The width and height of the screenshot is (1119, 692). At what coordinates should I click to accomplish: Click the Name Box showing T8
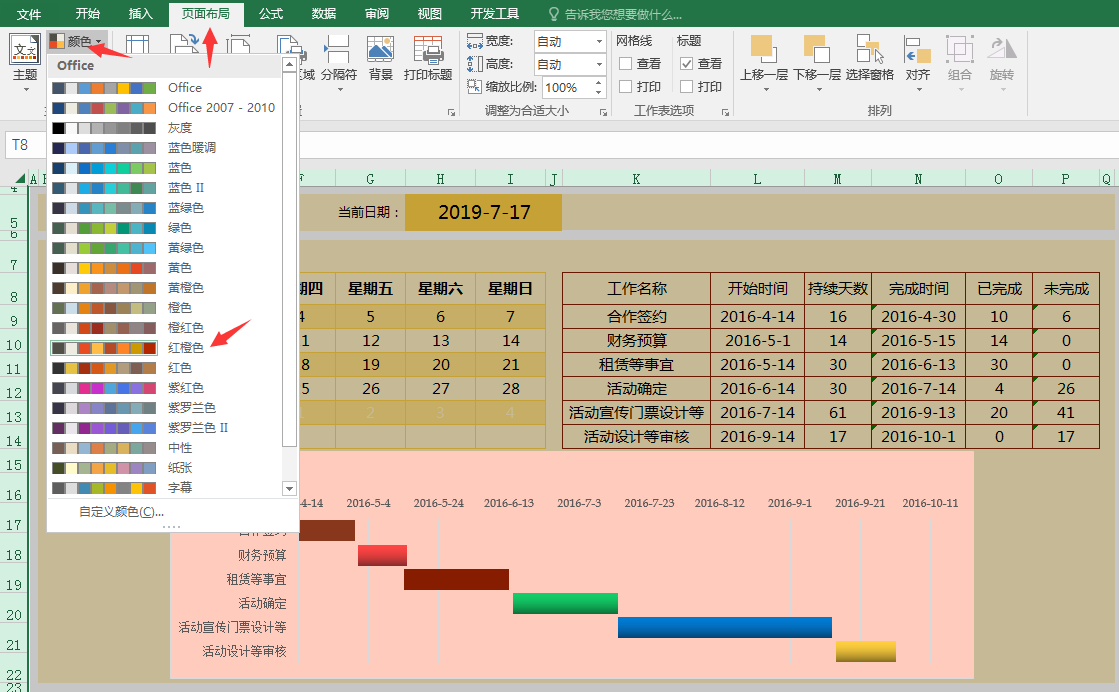coord(25,145)
